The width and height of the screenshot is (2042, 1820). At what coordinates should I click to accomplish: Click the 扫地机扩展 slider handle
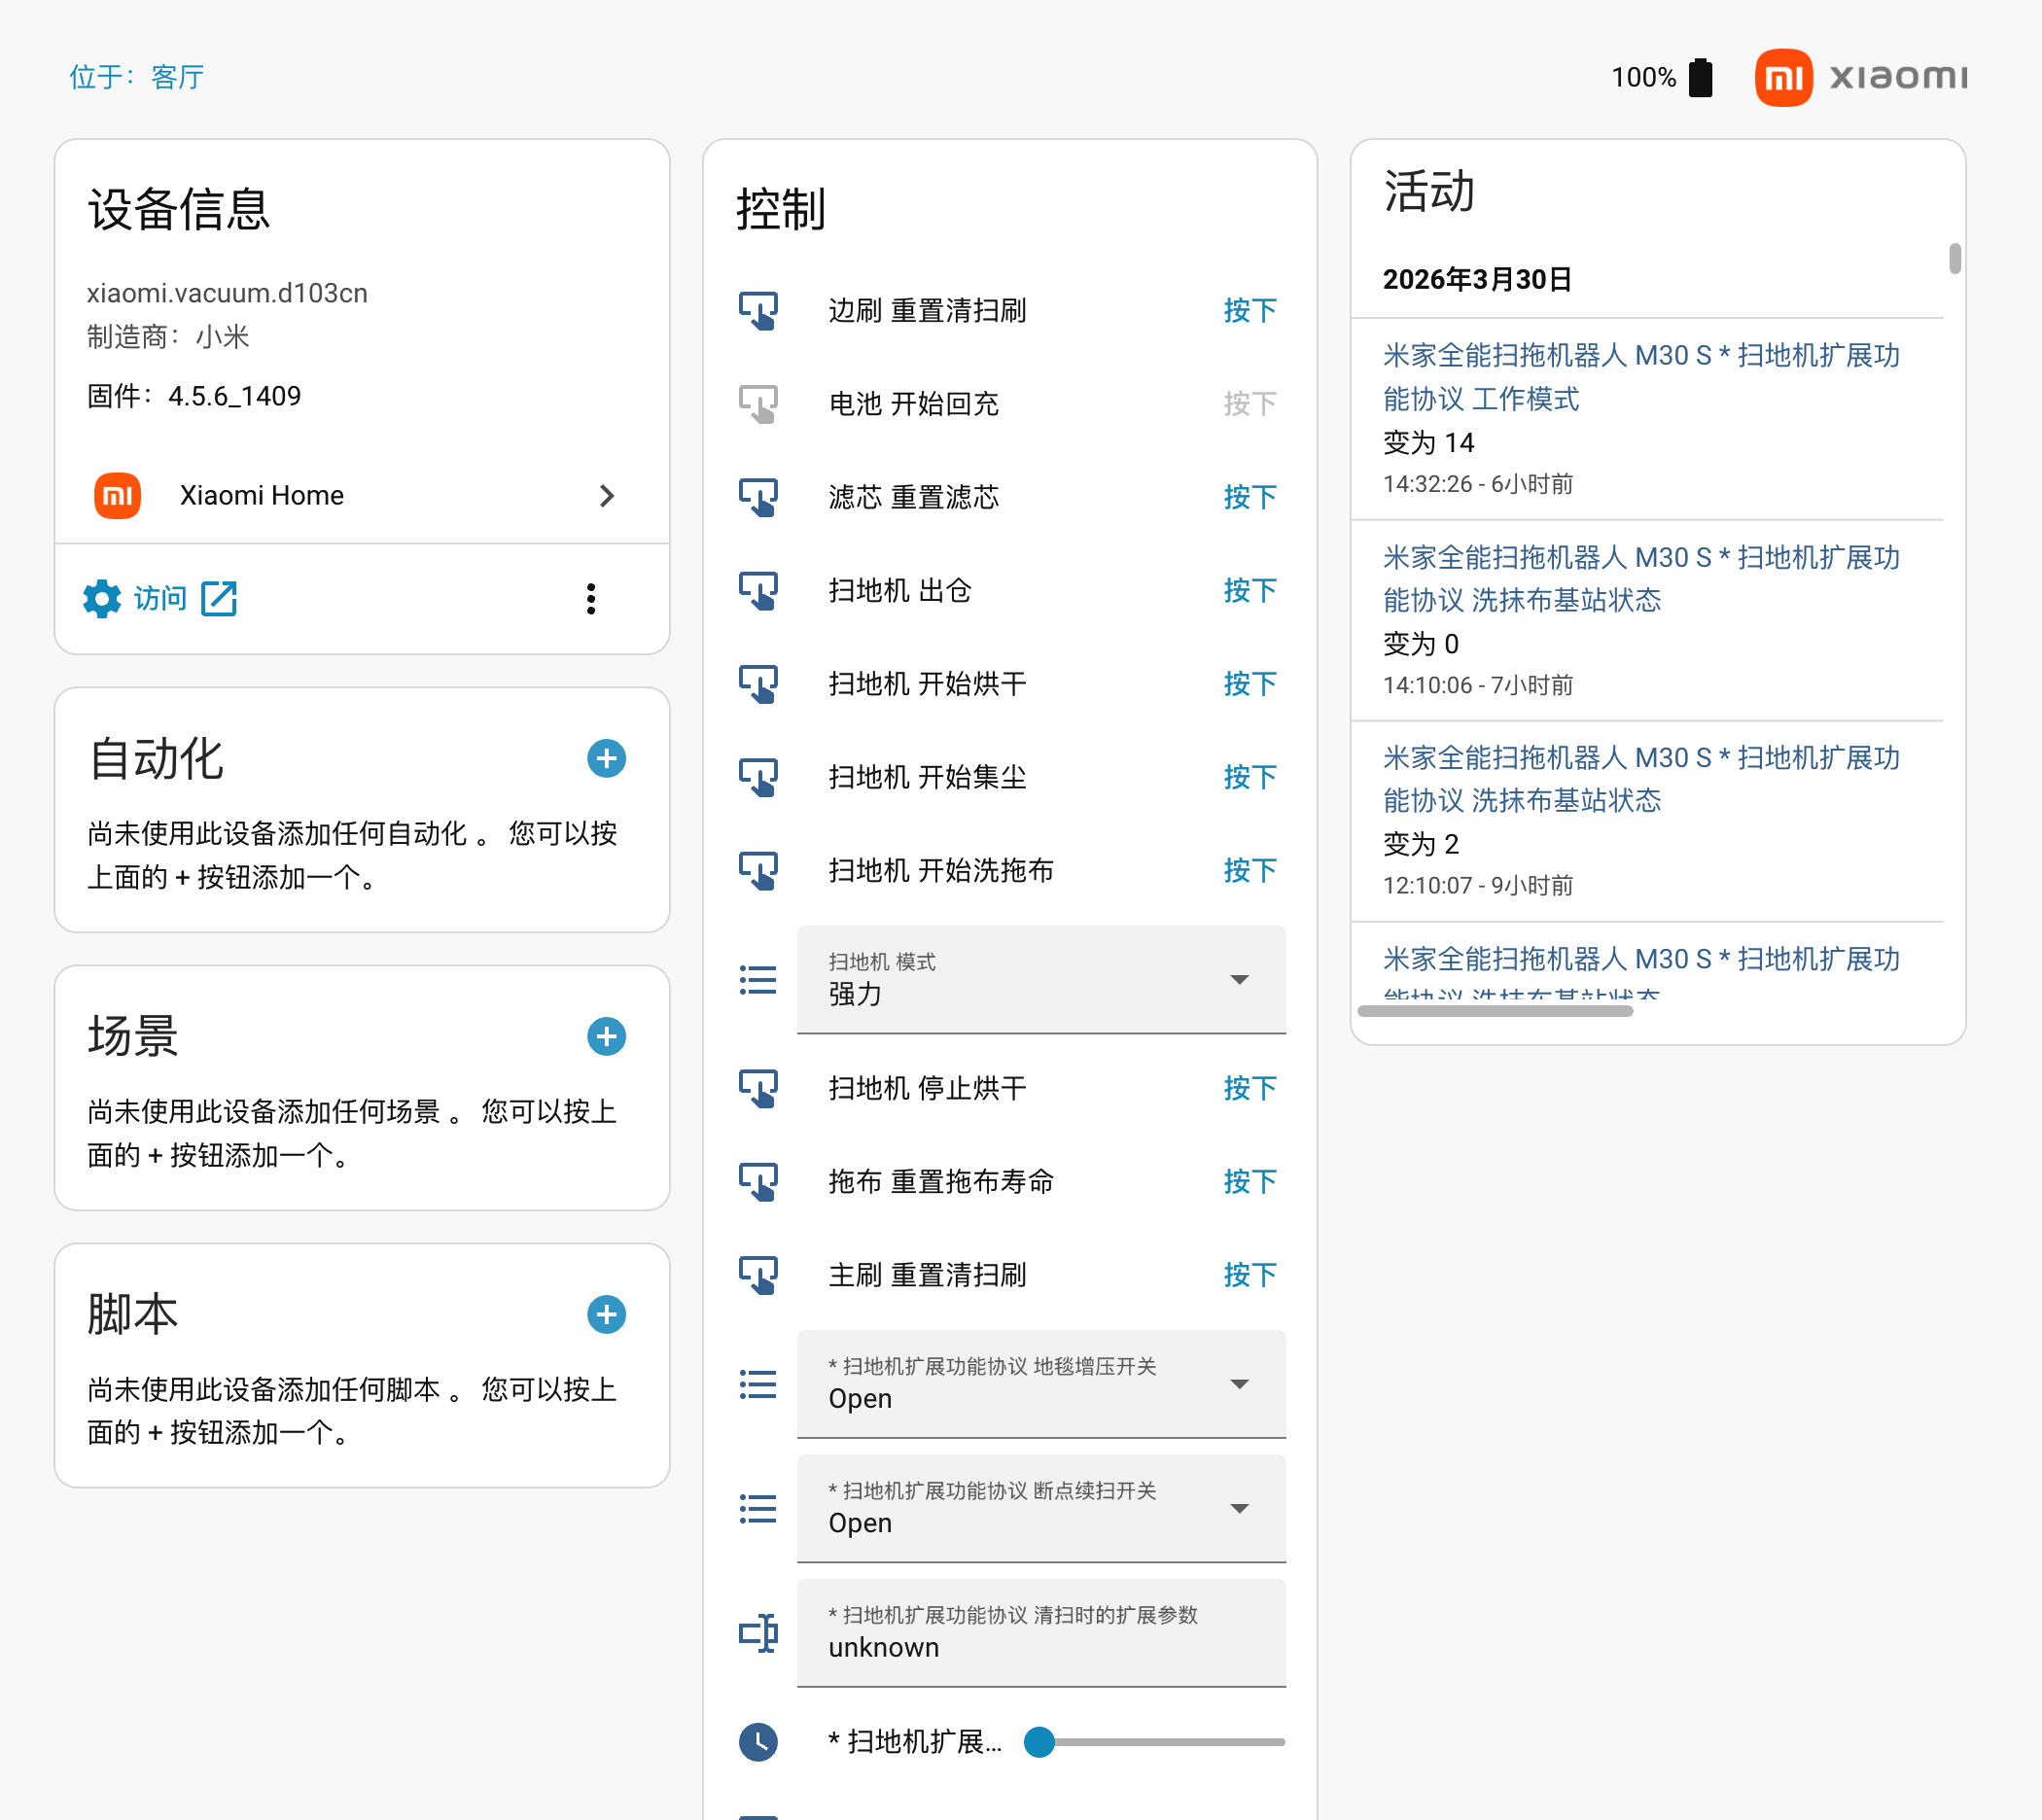[1040, 1742]
